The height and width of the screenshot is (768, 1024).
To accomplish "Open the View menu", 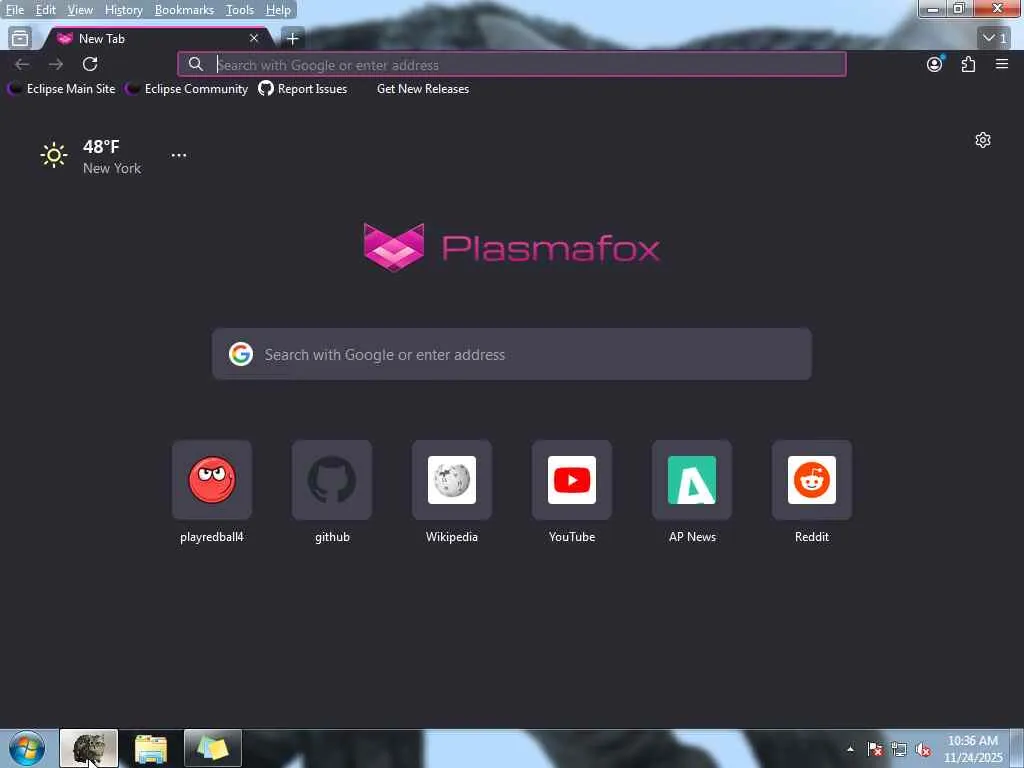I will (80, 10).
